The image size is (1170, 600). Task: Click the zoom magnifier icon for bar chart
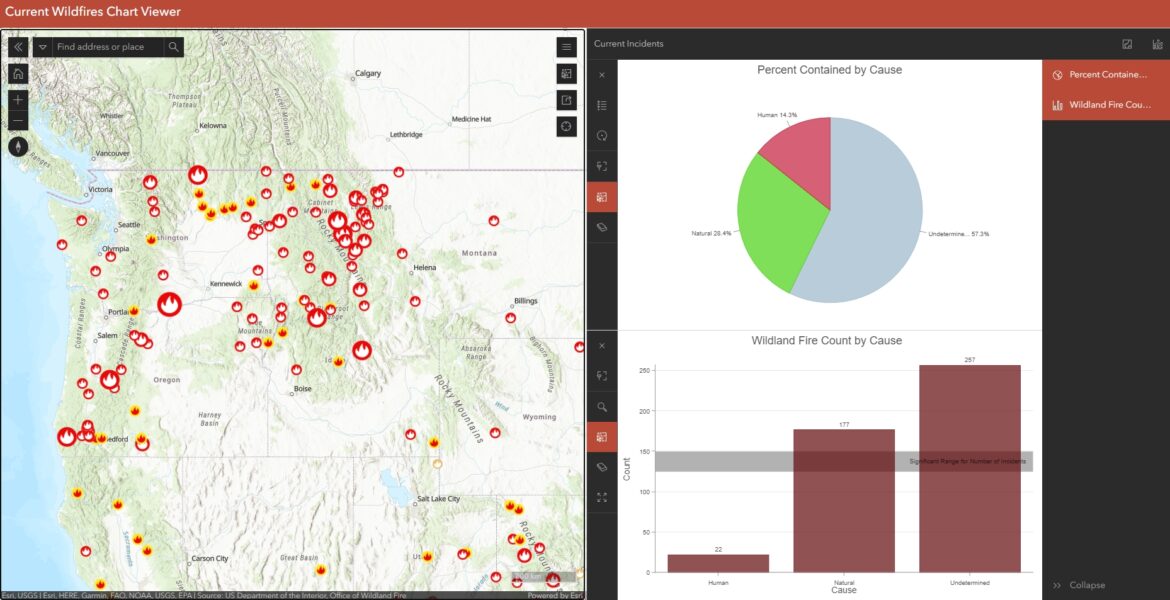pyautogui.click(x=602, y=407)
